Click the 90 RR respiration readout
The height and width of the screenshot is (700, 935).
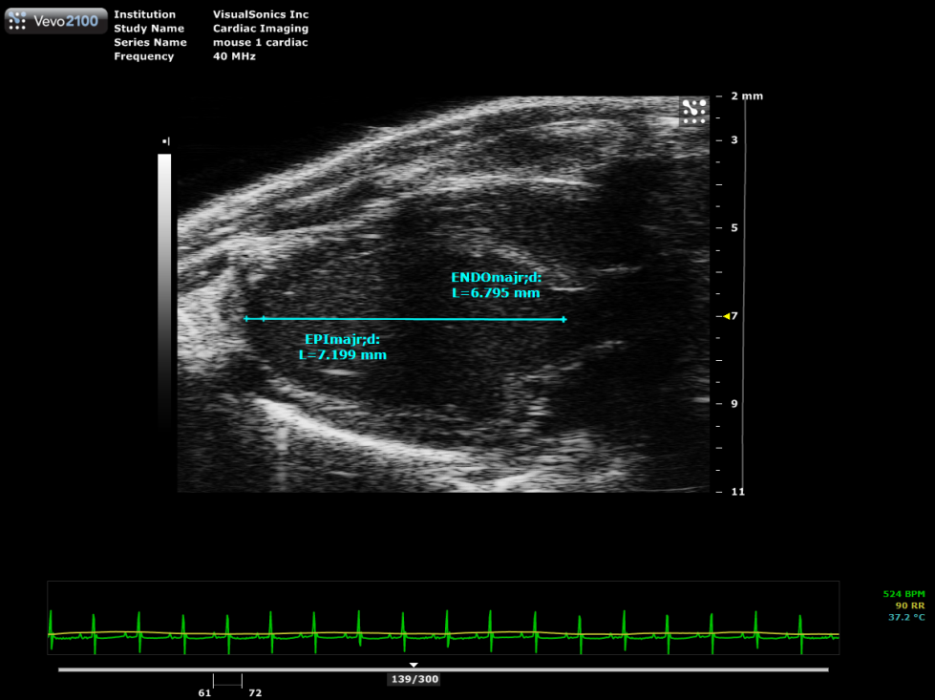pos(910,606)
